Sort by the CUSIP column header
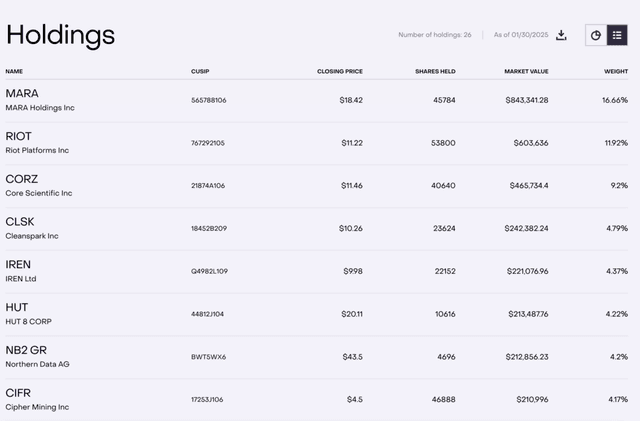 click(x=200, y=71)
